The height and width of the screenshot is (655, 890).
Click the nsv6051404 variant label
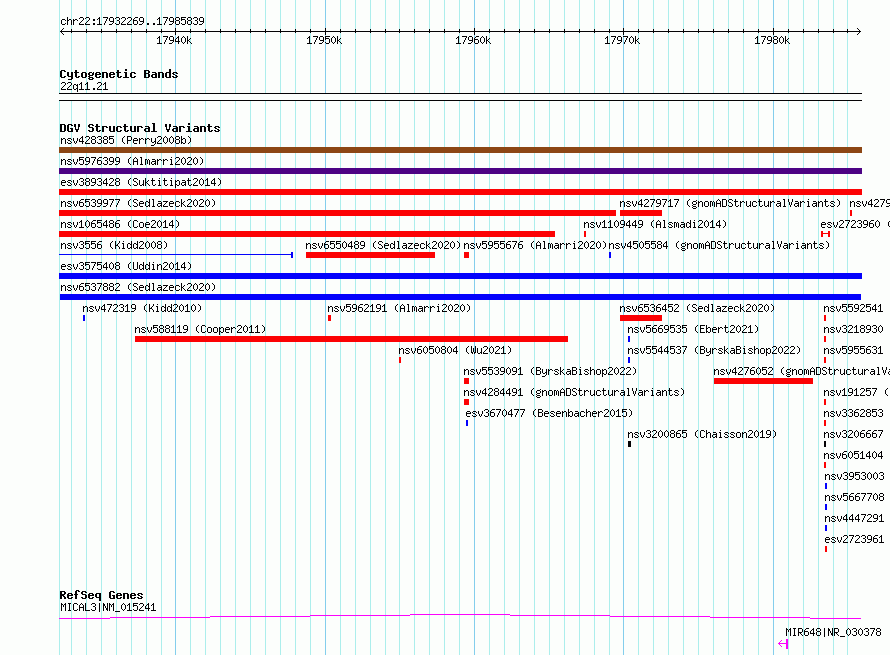[x=853, y=455]
